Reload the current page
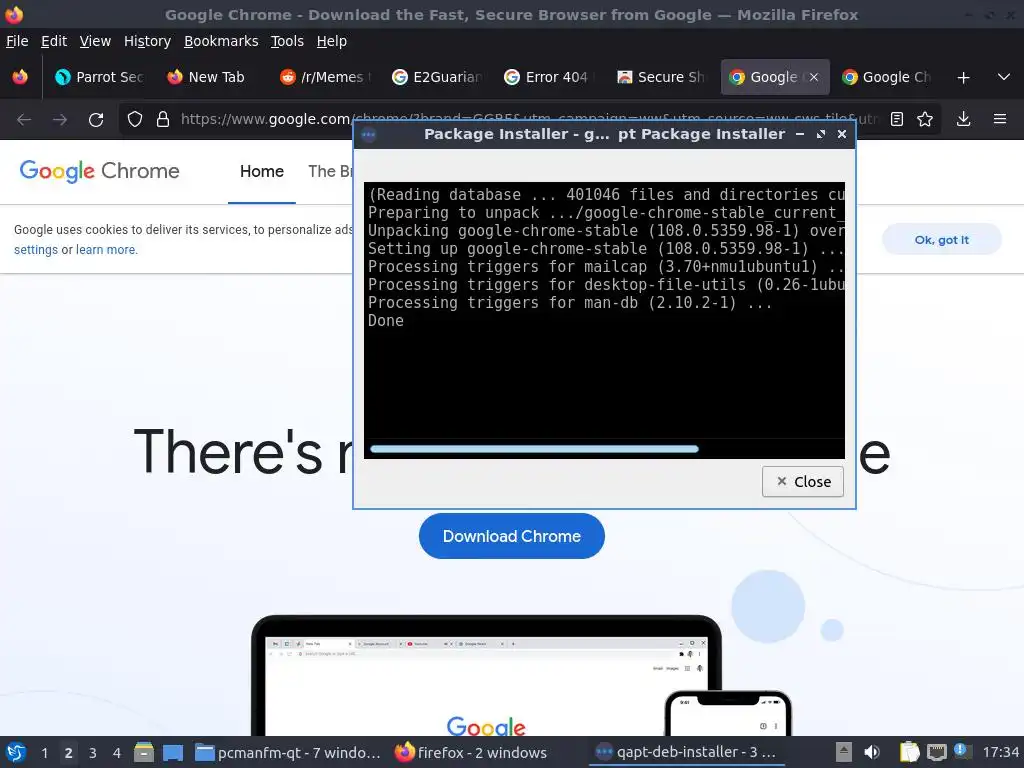Screen dimensions: 1024x768 tap(96, 120)
